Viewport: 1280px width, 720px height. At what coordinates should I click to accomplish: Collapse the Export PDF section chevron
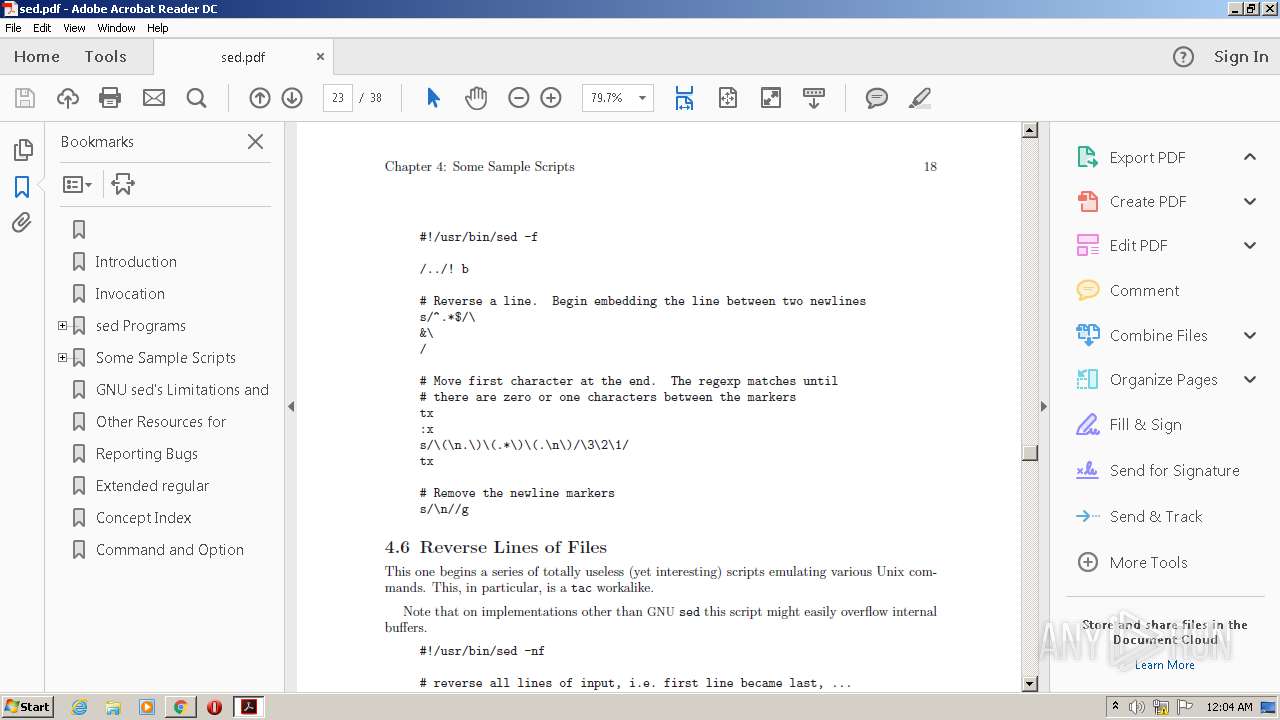click(x=1250, y=157)
